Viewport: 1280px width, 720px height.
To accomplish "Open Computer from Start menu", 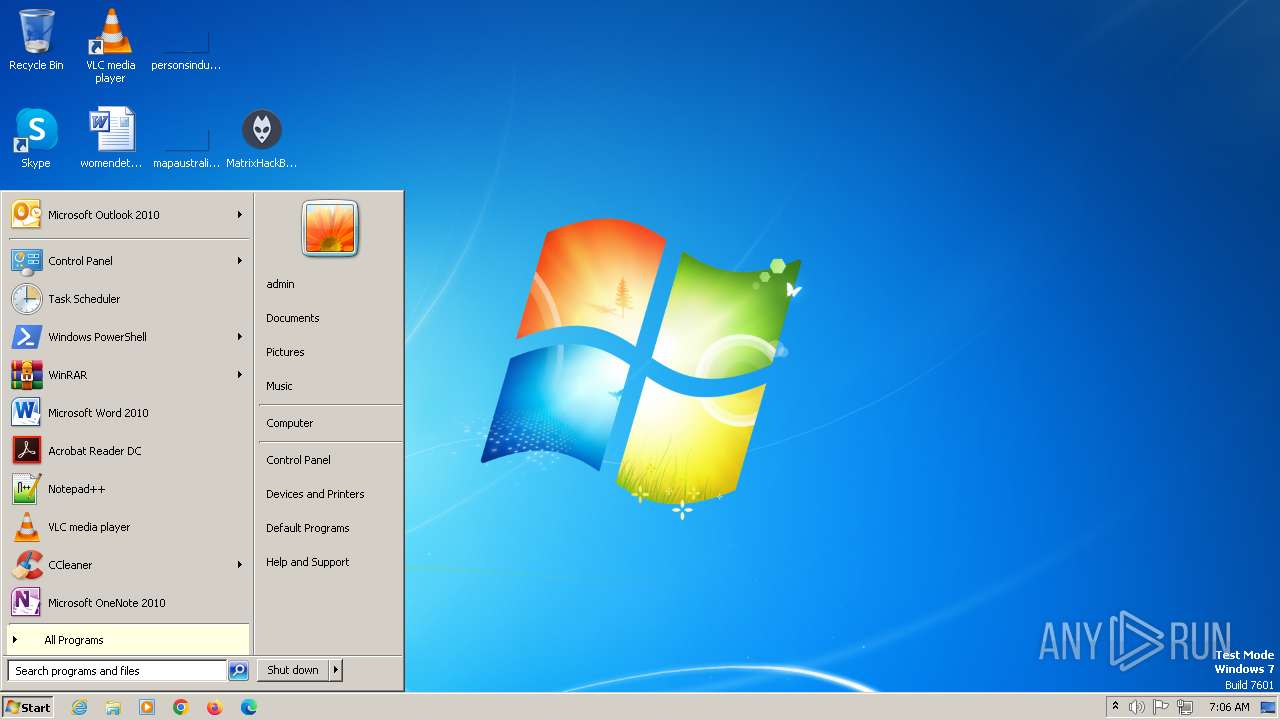I will point(330,423).
